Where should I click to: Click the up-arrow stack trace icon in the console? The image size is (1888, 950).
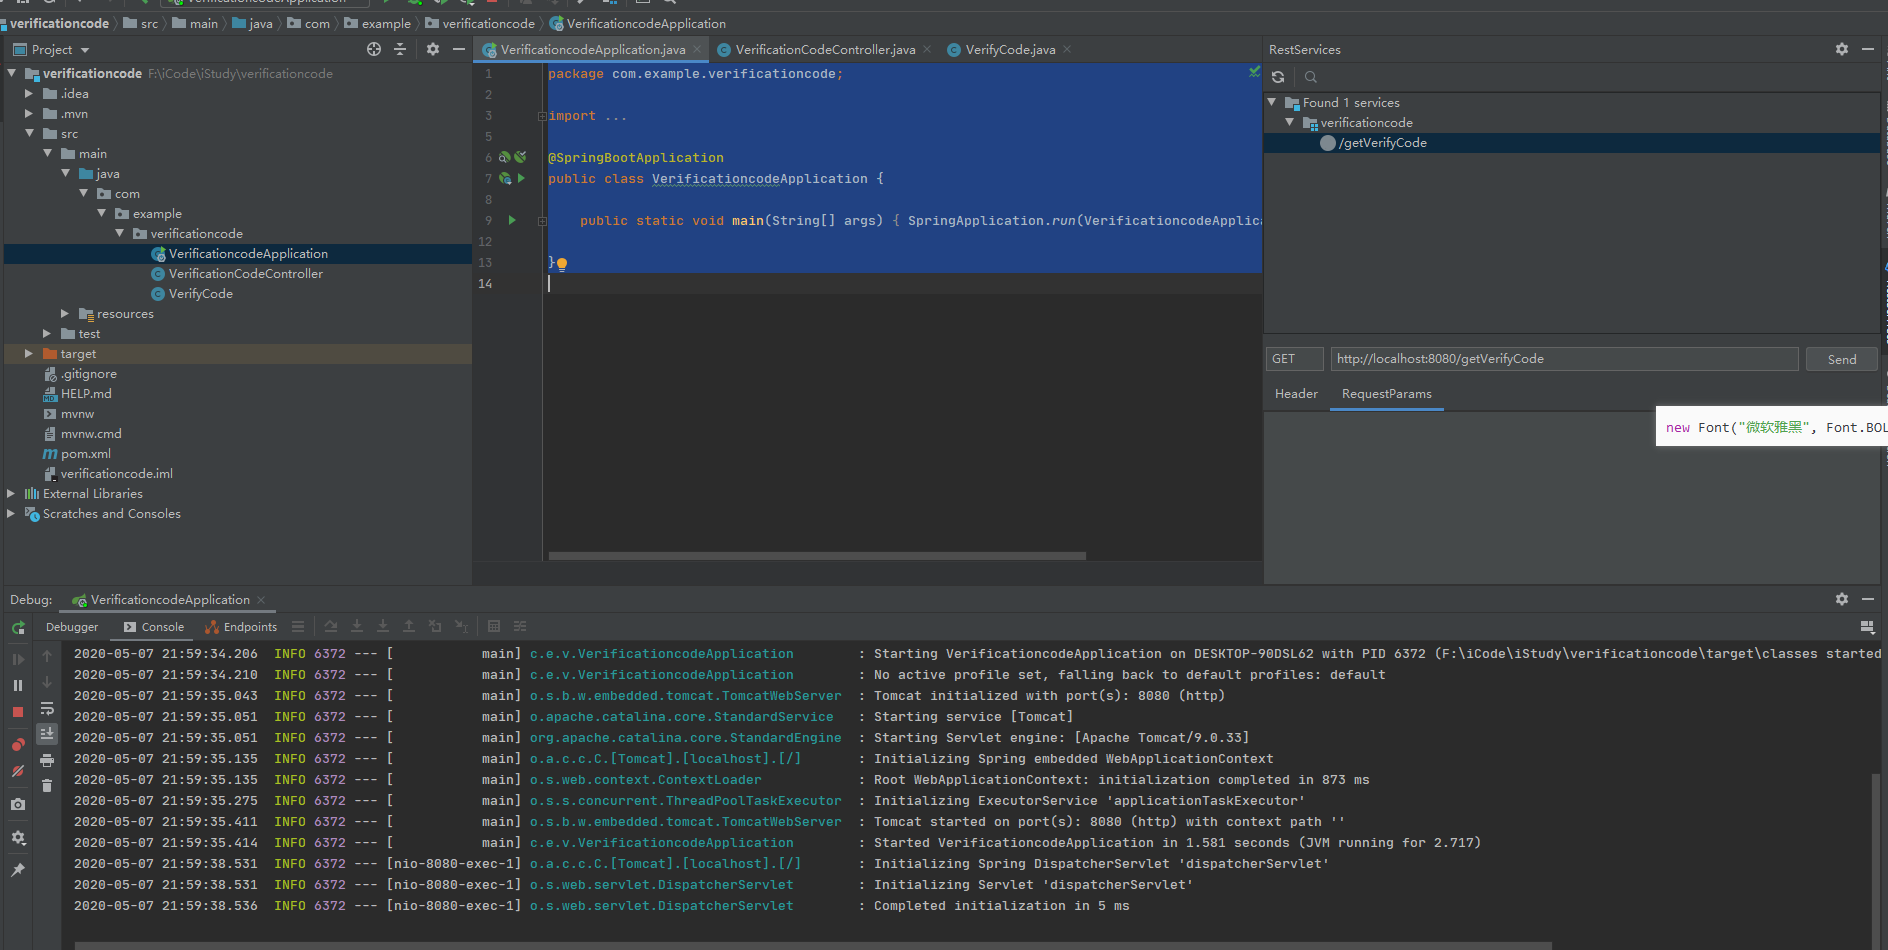(47, 656)
